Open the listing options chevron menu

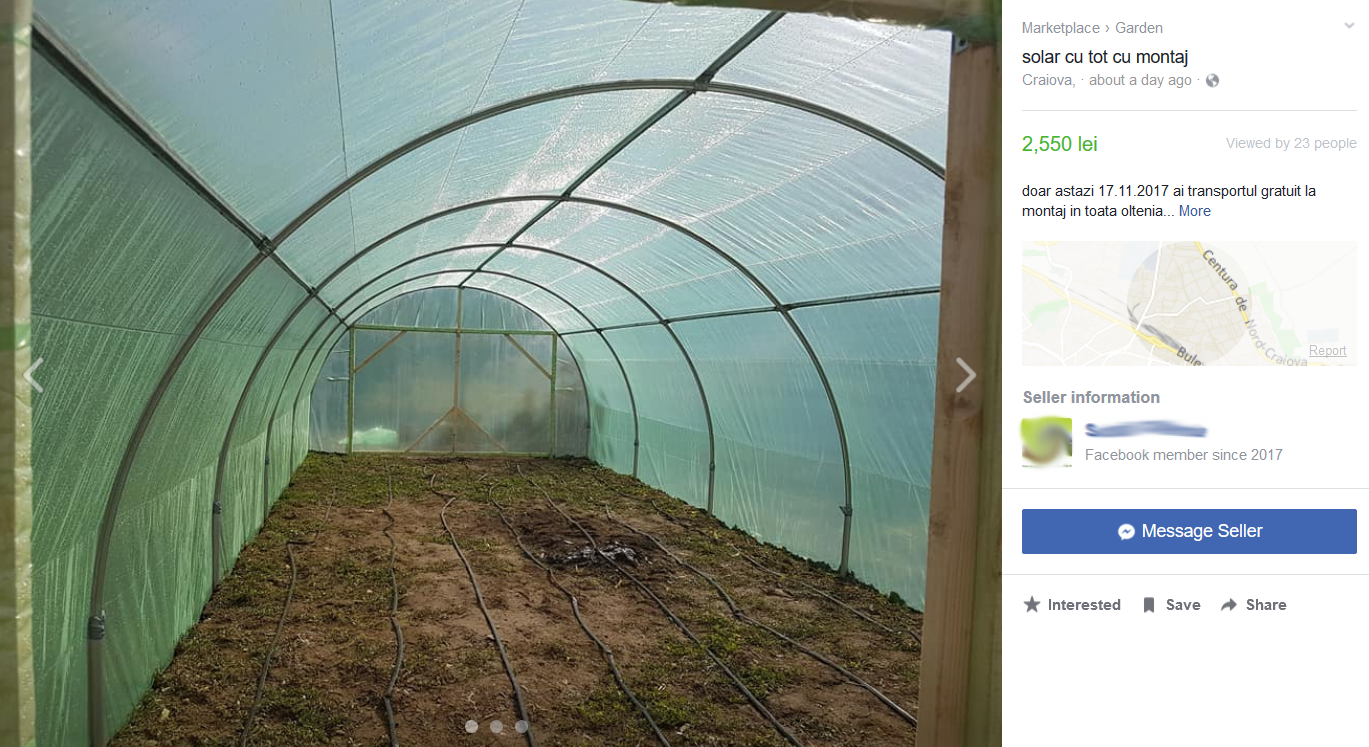1349,26
